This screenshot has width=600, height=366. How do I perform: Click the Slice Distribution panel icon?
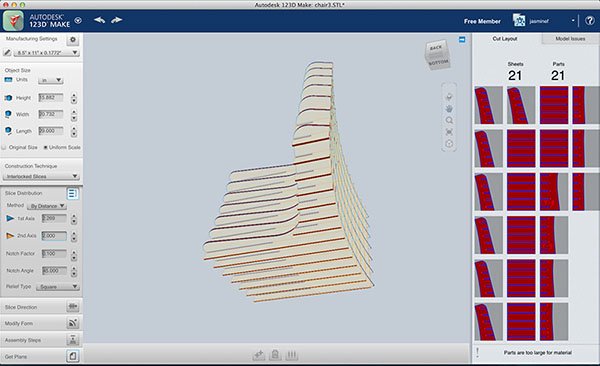(x=72, y=194)
